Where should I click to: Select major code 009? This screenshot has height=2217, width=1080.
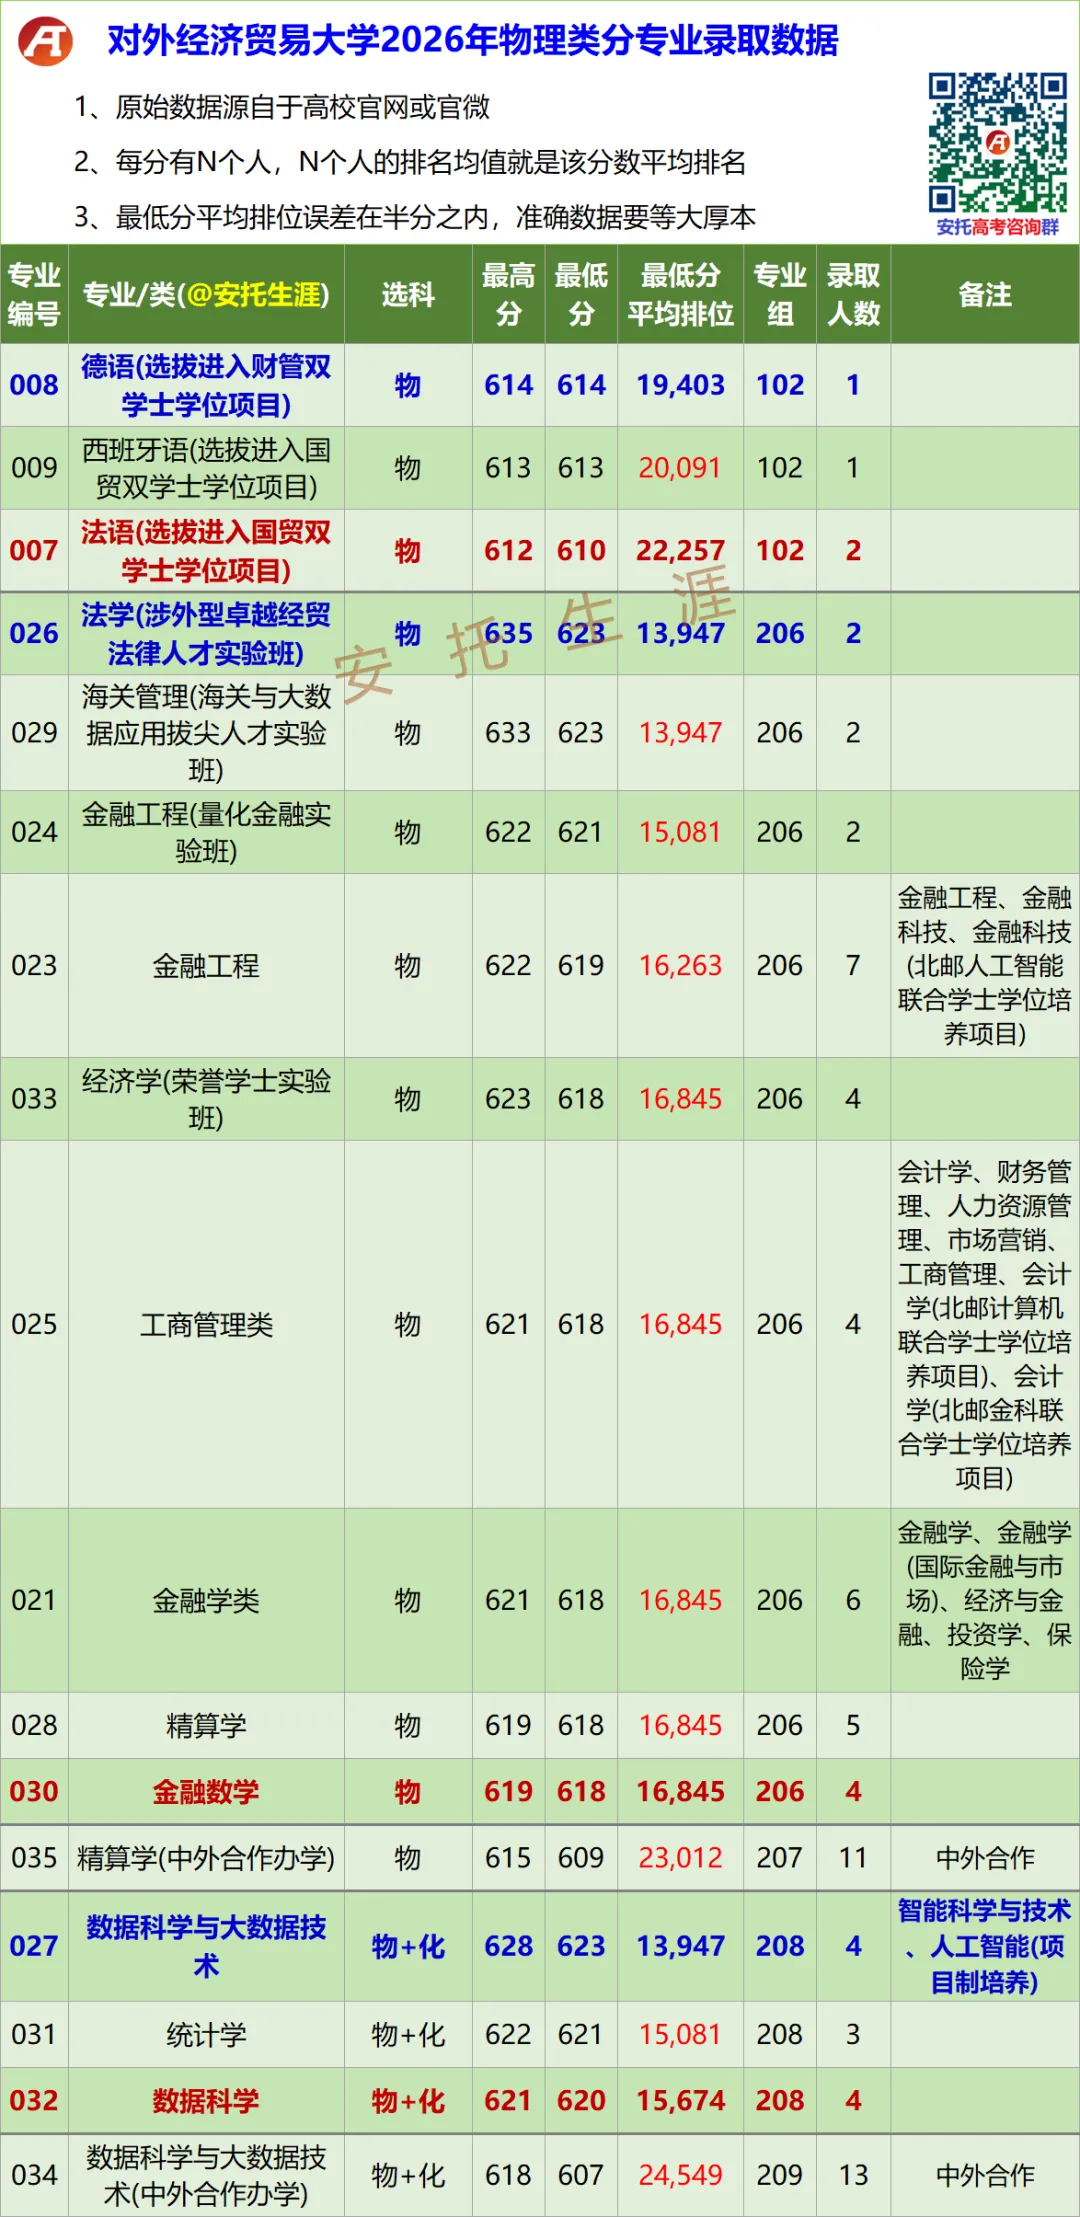coord(34,468)
